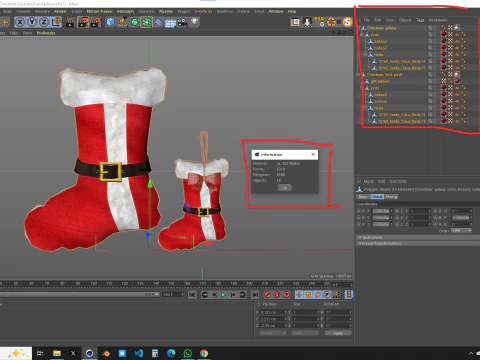The width and height of the screenshot is (480, 360).
Task: Open the Size mode dropdown
Action: point(305,333)
